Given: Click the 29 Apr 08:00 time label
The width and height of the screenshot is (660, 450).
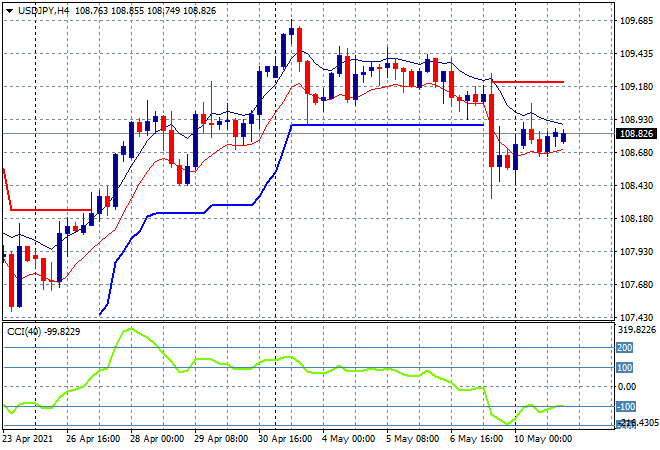Looking at the screenshot, I should coord(221,439).
